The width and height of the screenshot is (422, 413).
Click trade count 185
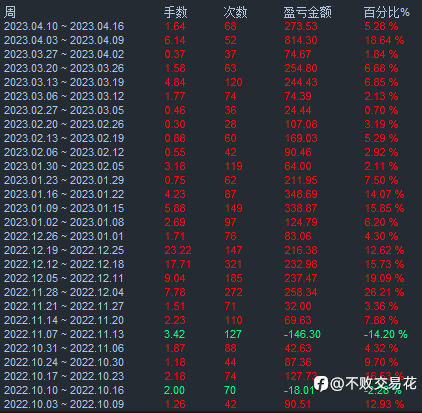pyautogui.click(x=233, y=278)
